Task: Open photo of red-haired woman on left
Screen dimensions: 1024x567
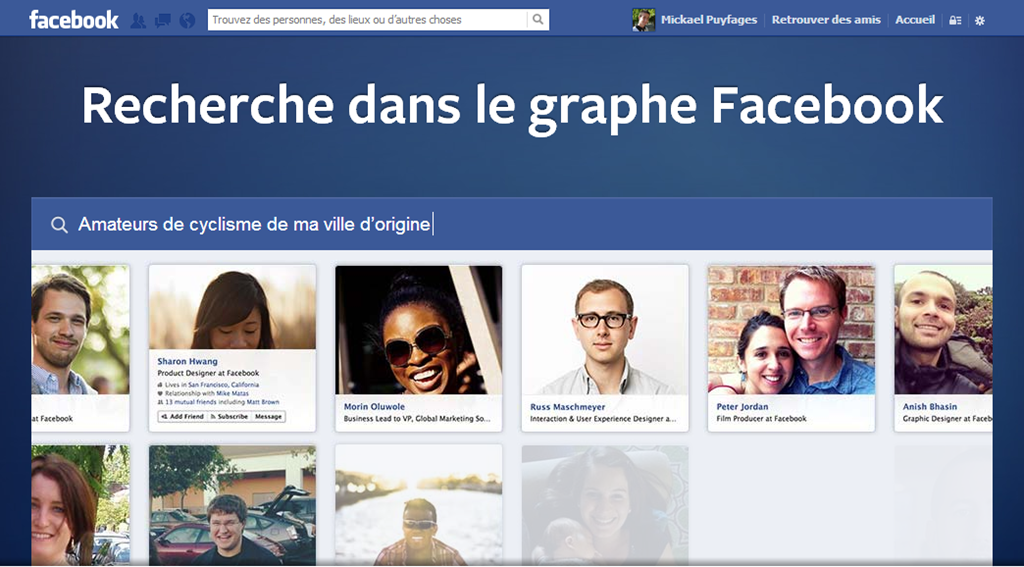Action: click(80, 506)
